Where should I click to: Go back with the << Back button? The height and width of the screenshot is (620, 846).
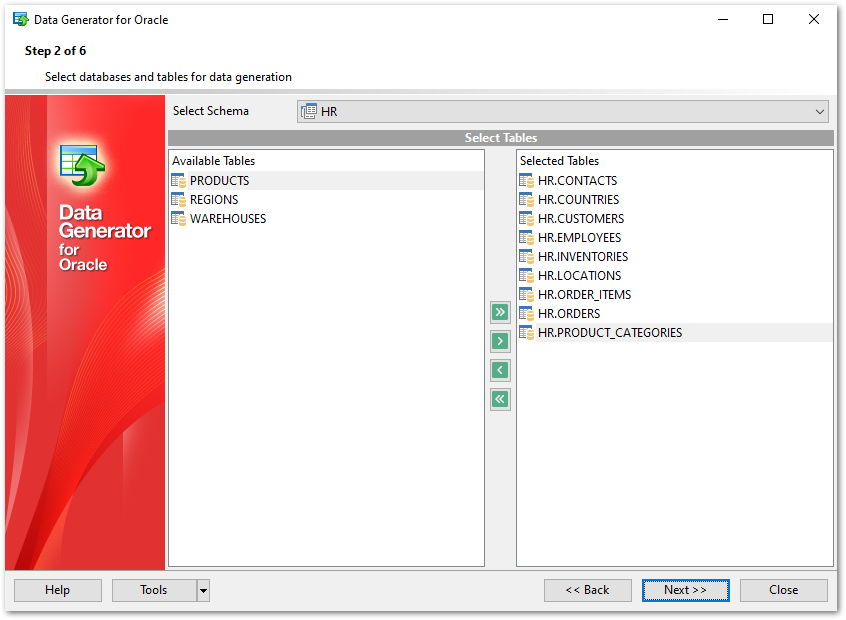click(x=588, y=590)
